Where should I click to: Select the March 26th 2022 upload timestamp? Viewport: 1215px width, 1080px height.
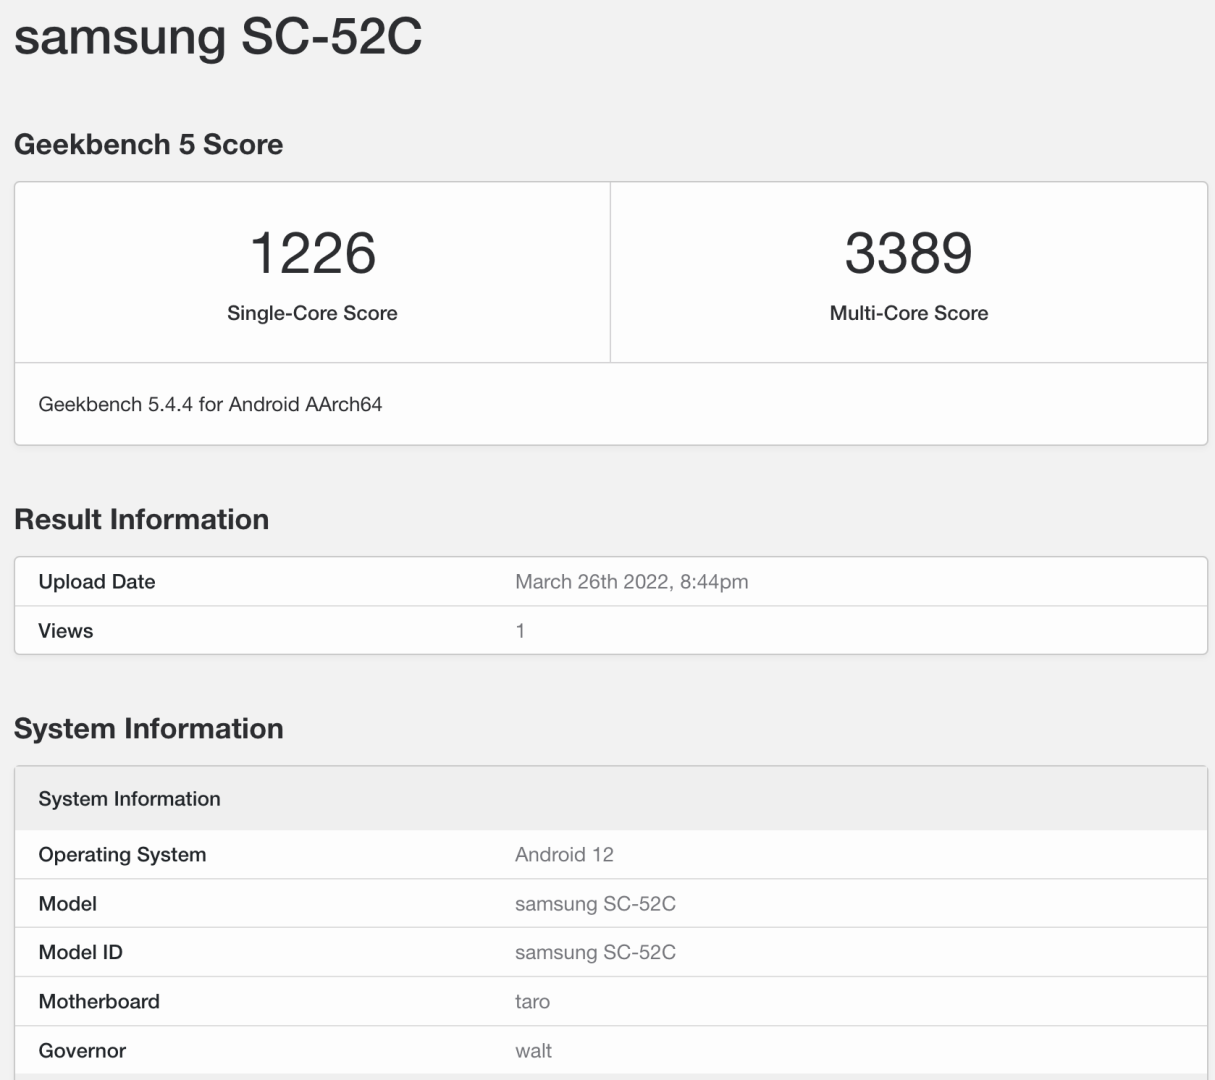(631, 582)
